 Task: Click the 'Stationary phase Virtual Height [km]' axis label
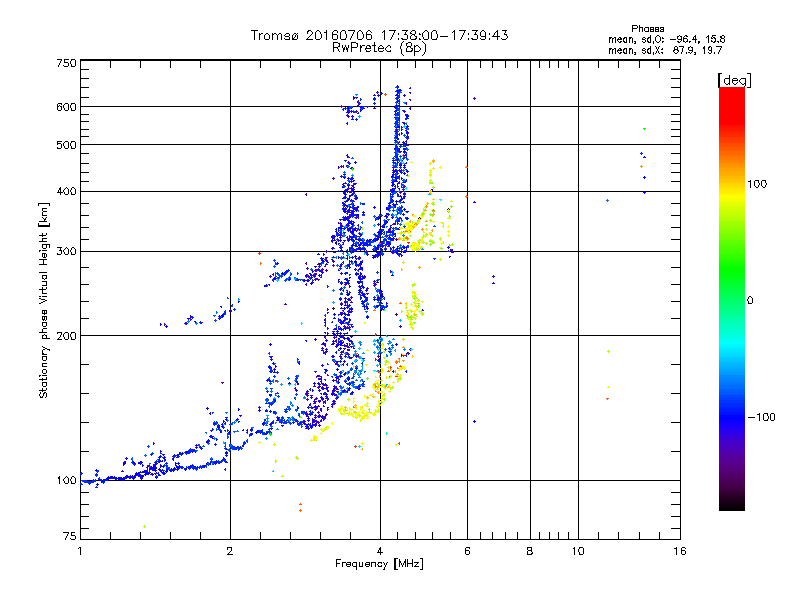(43, 301)
